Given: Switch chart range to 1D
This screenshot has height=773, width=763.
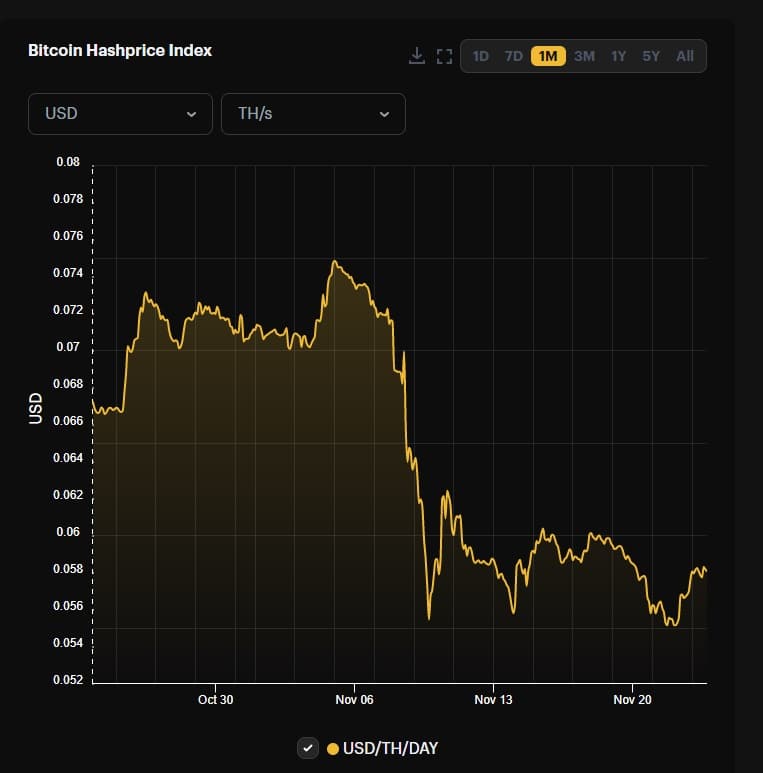Looking at the screenshot, I should [x=480, y=56].
